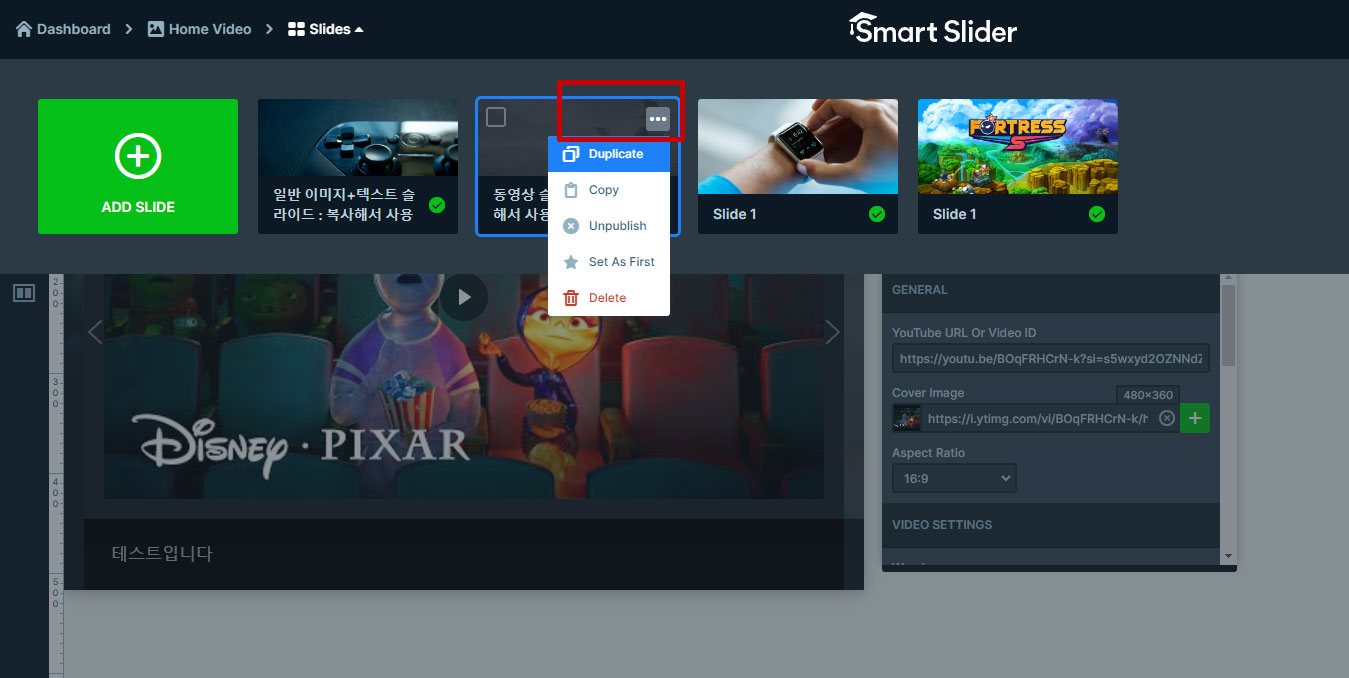This screenshot has width=1349, height=678.
Task: Tick the video slide selection checkbox
Action: coord(496,117)
